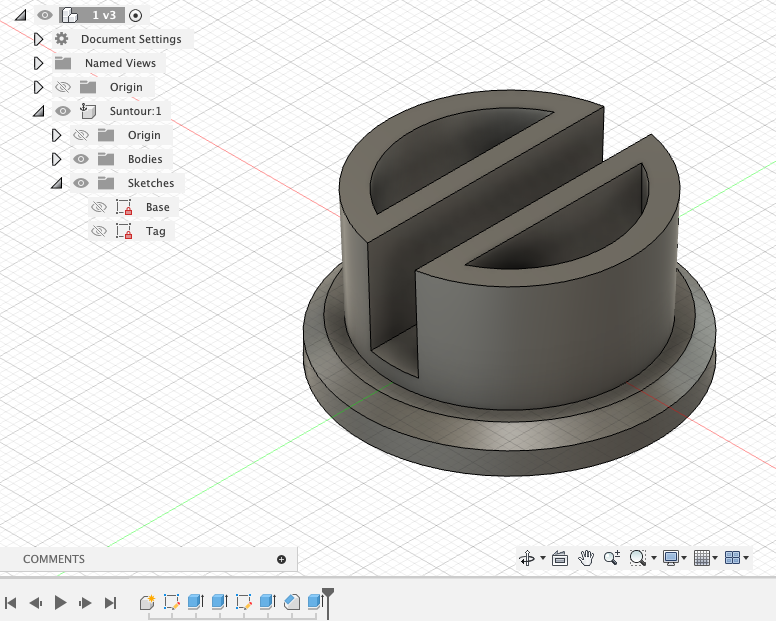776x621 pixels.
Task: Play the timeline history
Action: click(x=60, y=603)
